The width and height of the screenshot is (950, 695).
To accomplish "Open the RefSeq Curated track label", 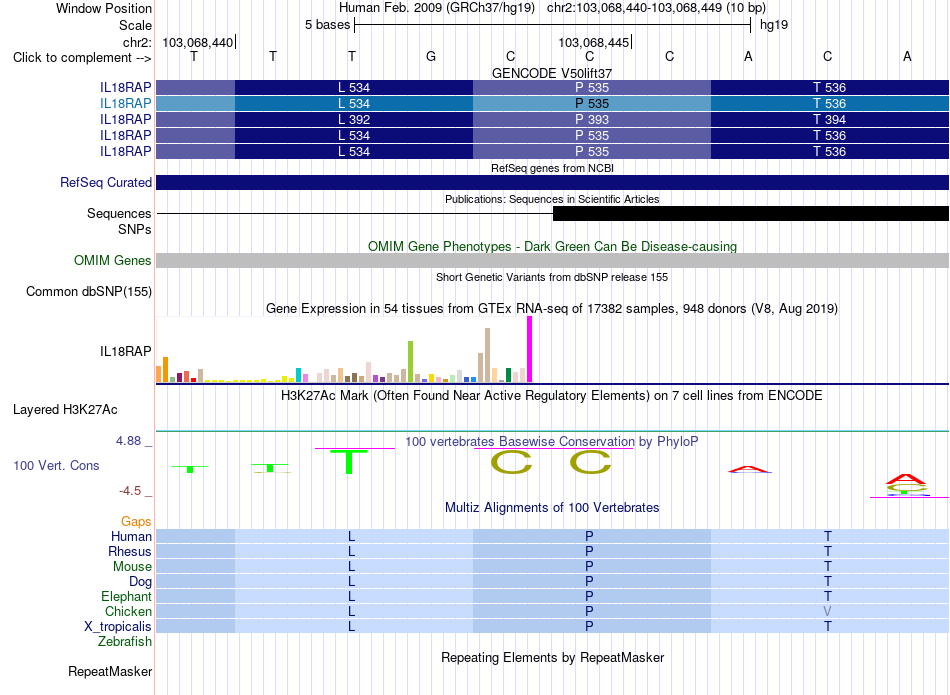I will tap(106, 182).
